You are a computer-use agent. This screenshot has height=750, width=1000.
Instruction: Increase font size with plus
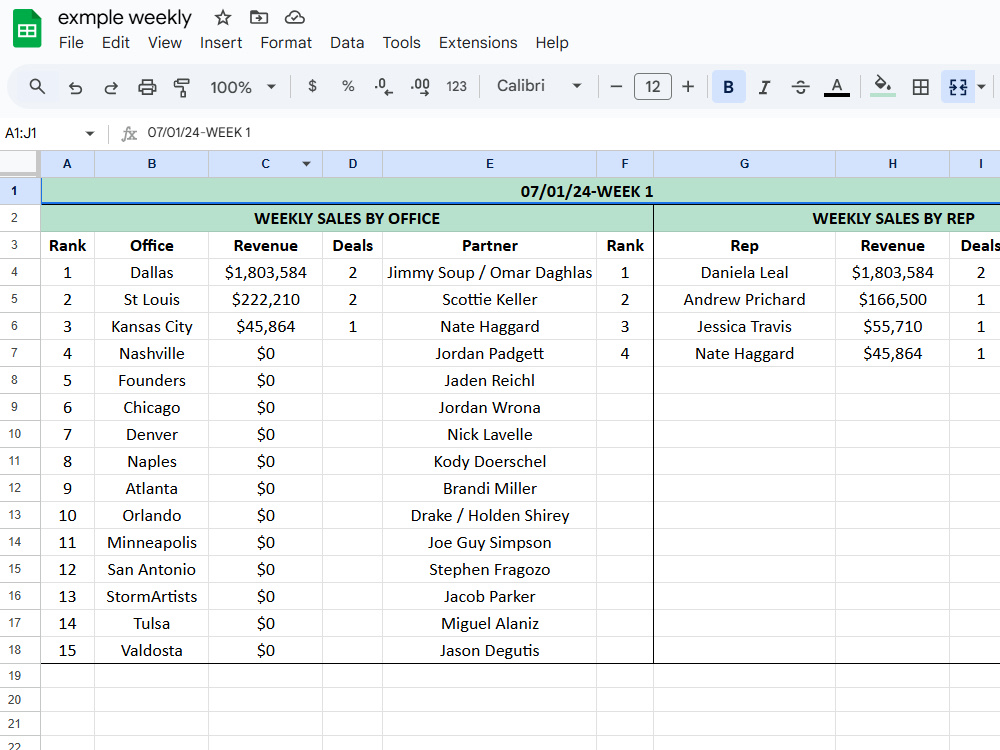tap(688, 87)
